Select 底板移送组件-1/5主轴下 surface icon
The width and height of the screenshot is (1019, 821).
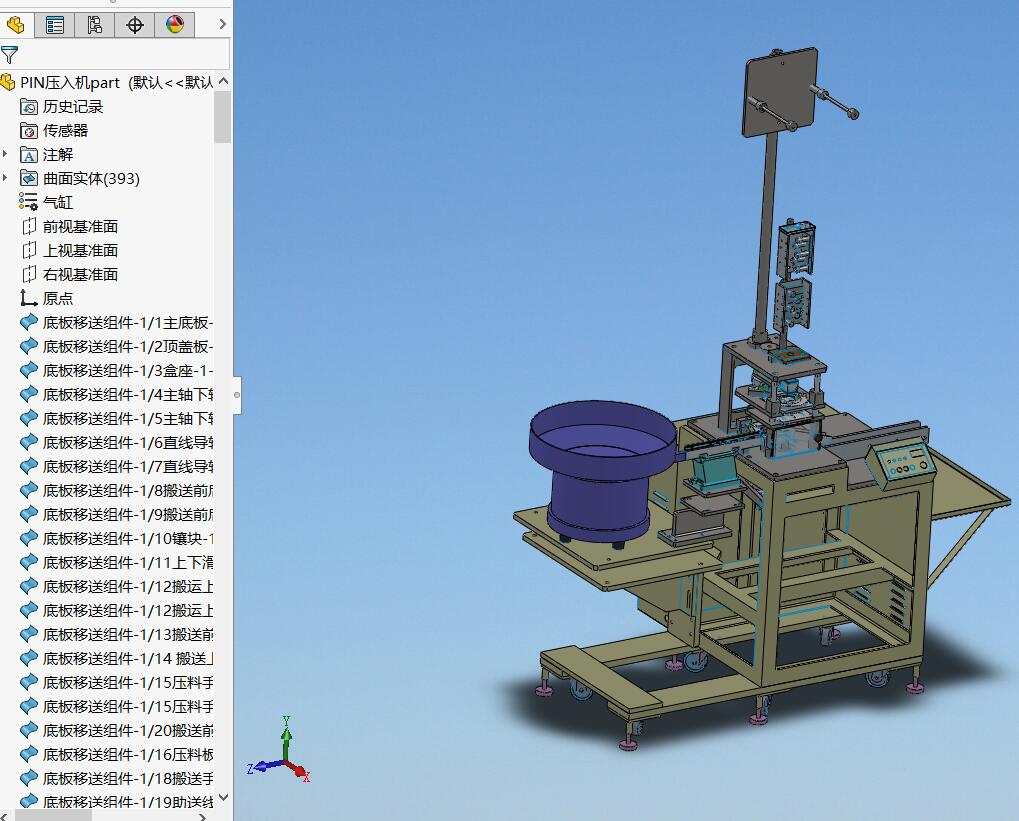[x=29, y=419]
